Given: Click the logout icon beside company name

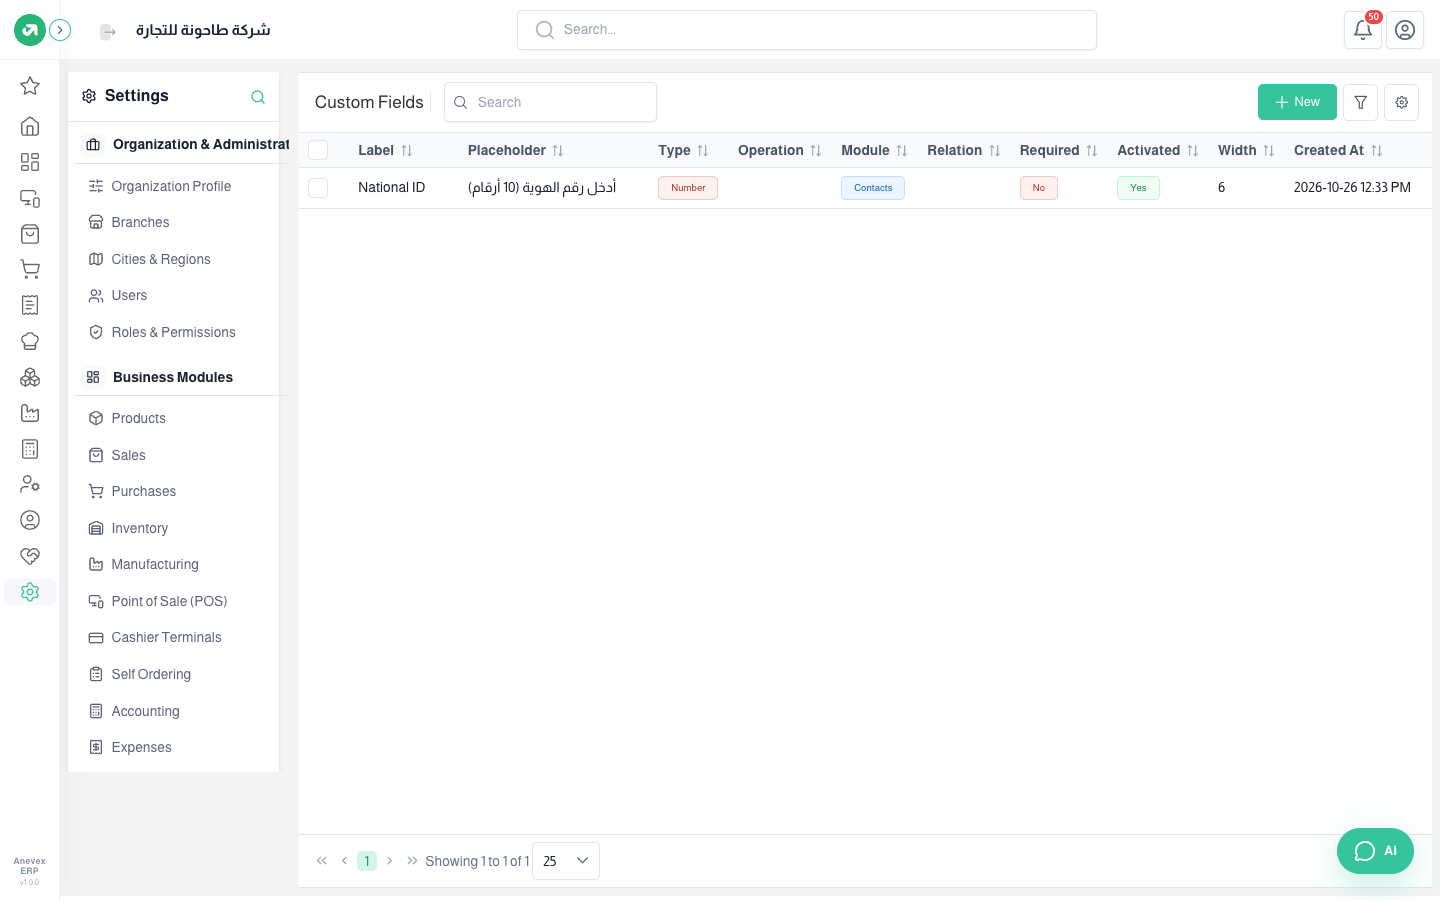Looking at the screenshot, I should 108,32.
